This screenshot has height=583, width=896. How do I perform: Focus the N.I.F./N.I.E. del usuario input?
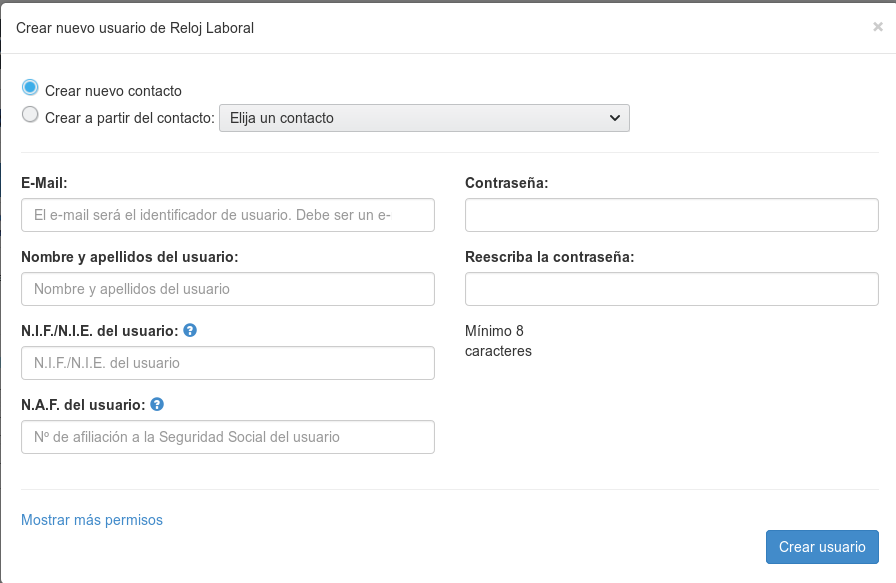click(228, 363)
